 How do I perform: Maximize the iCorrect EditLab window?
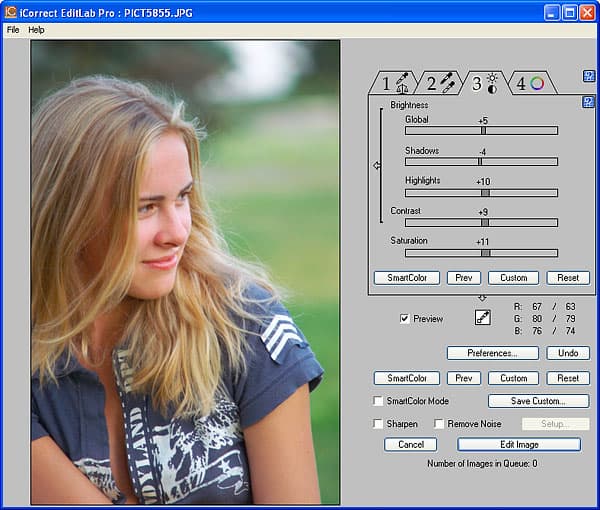point(569,13)
